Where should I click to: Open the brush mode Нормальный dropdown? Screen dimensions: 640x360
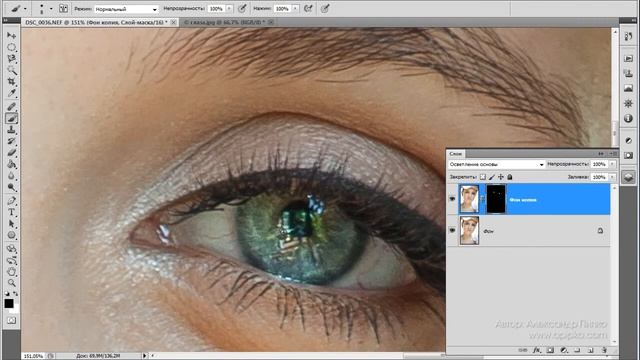(126, 9)
